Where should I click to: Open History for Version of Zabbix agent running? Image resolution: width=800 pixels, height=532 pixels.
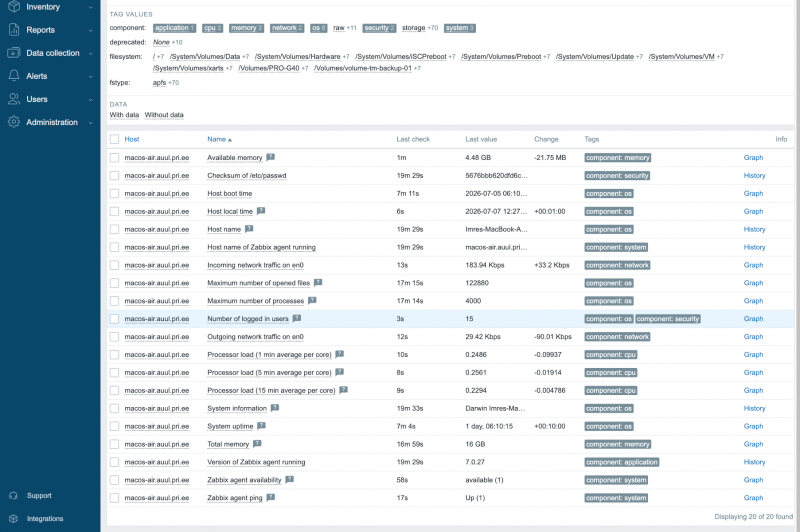pos(754,462)
